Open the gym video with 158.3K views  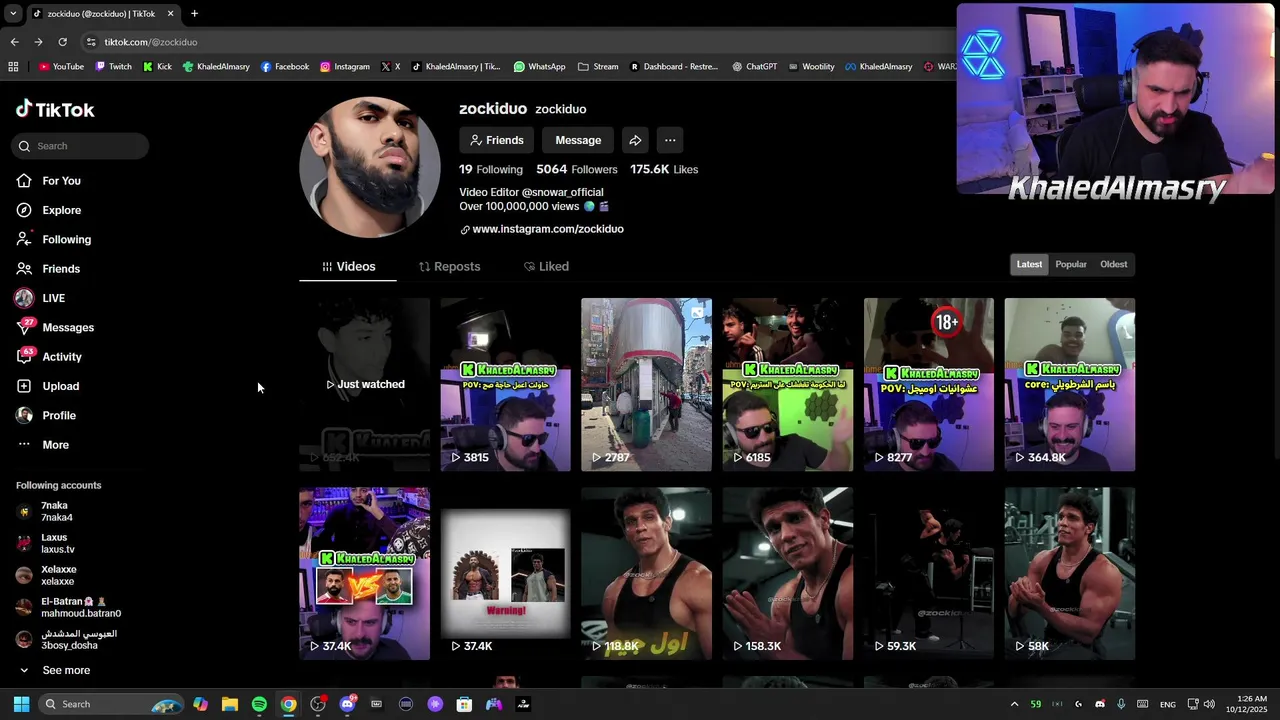(788, 574)
